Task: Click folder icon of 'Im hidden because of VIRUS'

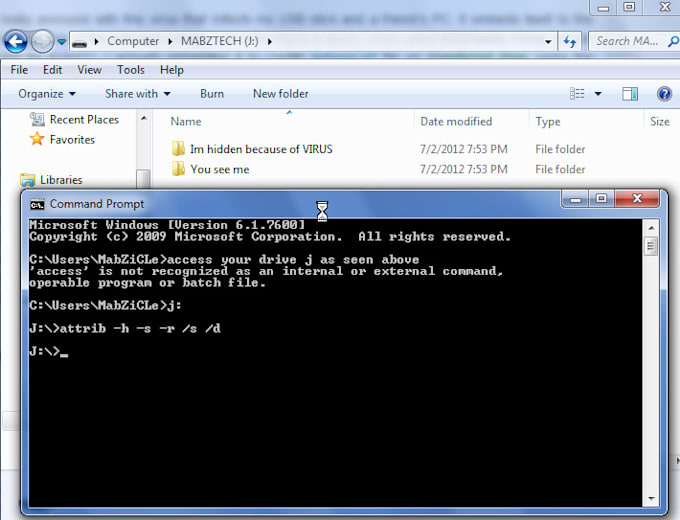Action: click(178, 149)
